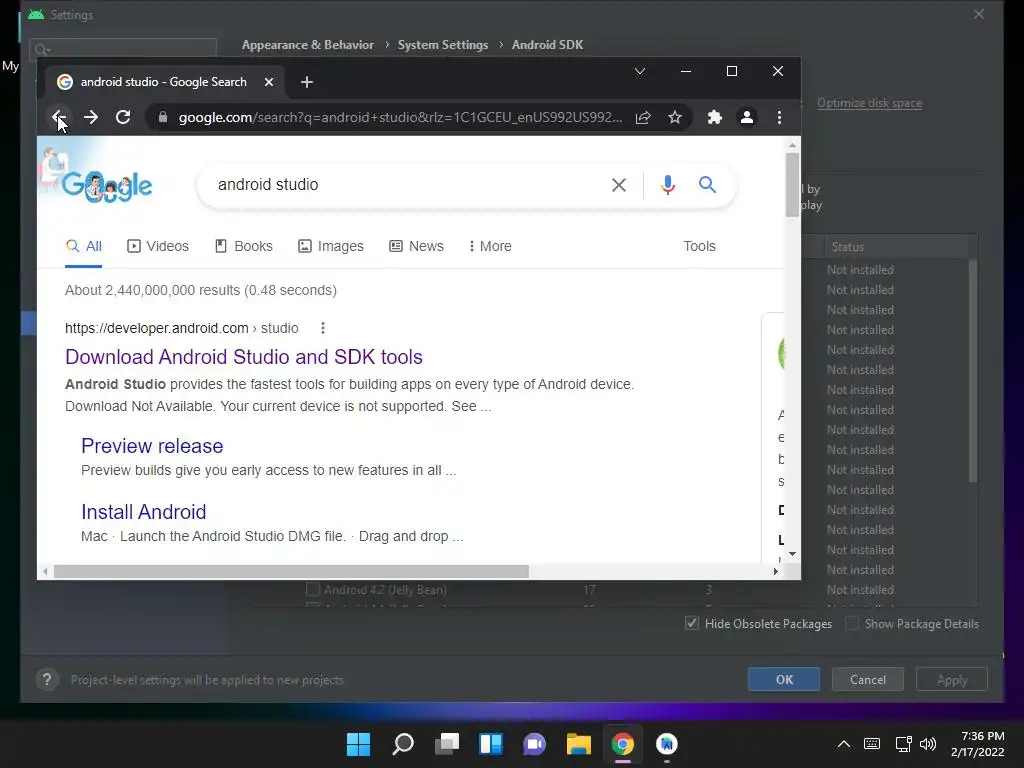Open the touch keyboard tray icon
Viewport: 1024px width, 768px height.
(872, 744)
